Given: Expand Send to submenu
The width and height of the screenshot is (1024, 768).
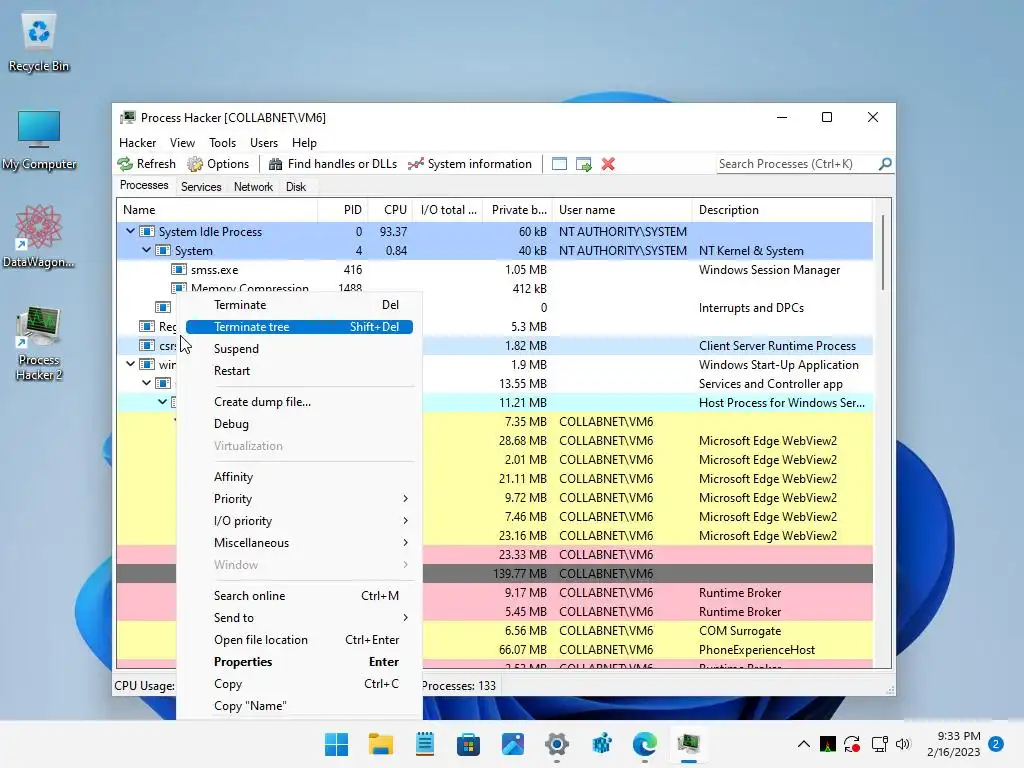Looking at the screenshot, I should (406, 618).
